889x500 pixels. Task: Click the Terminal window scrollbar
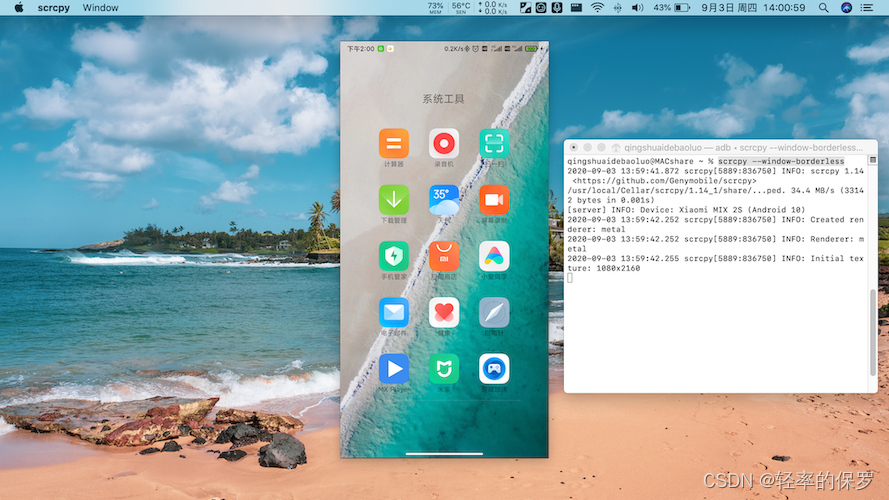click(x=873, y=332)
